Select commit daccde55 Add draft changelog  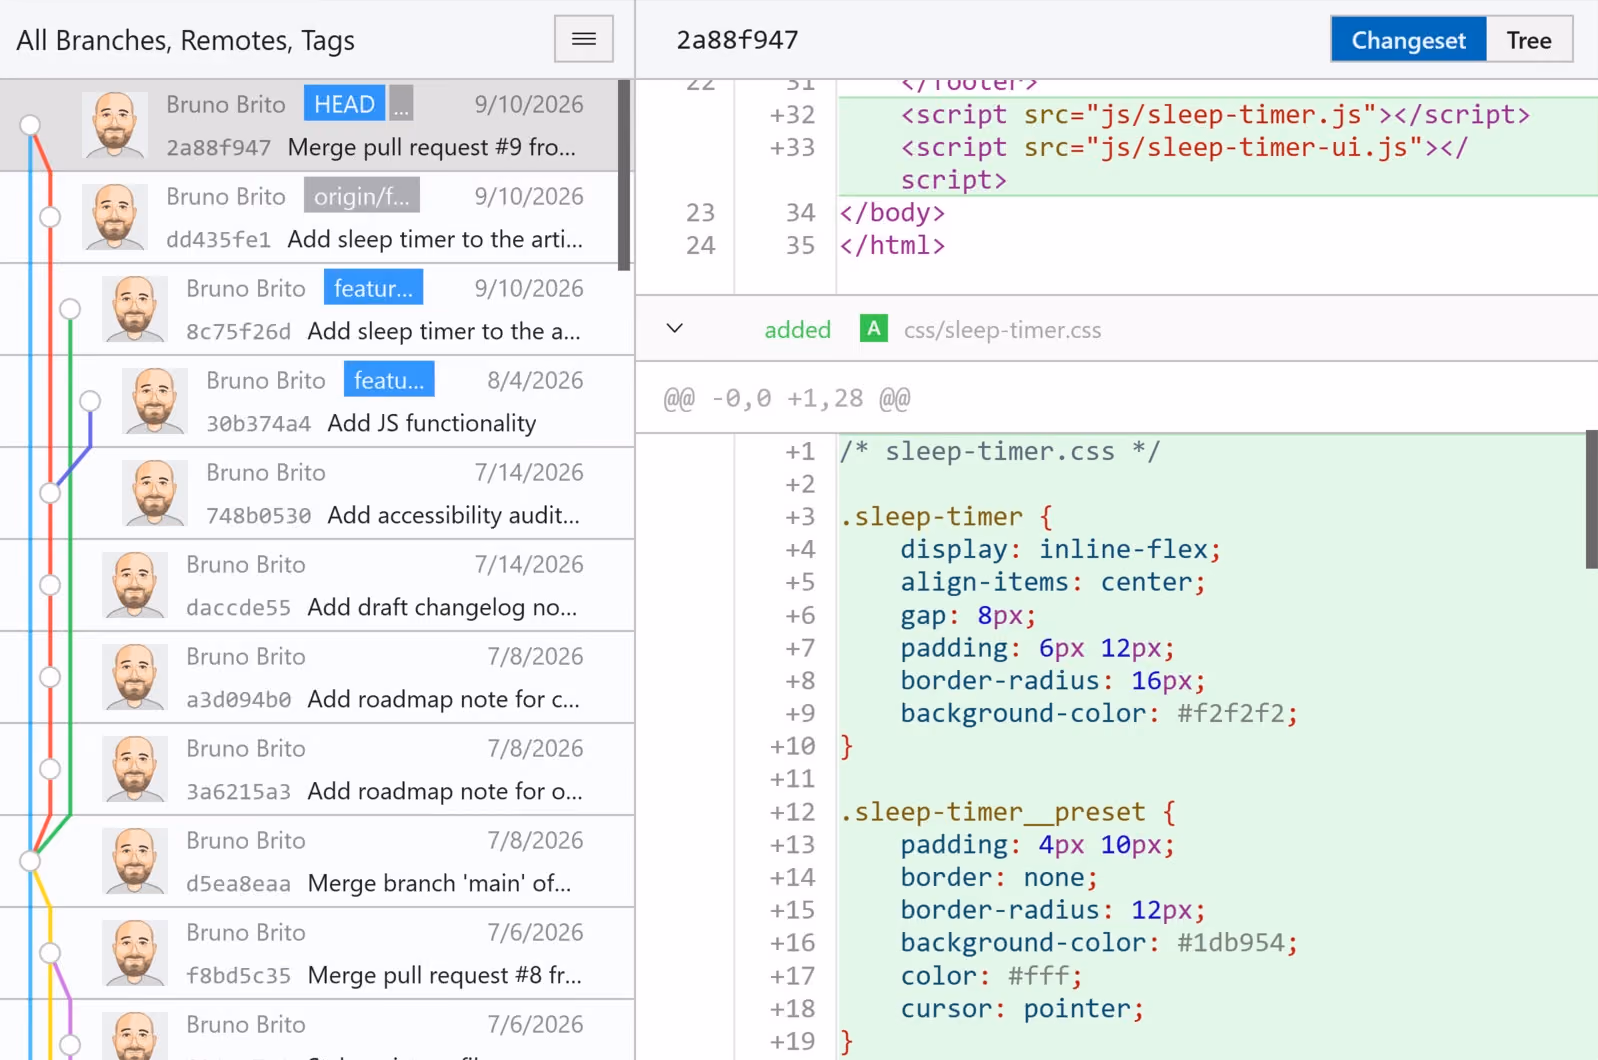[x=317, y=585]
